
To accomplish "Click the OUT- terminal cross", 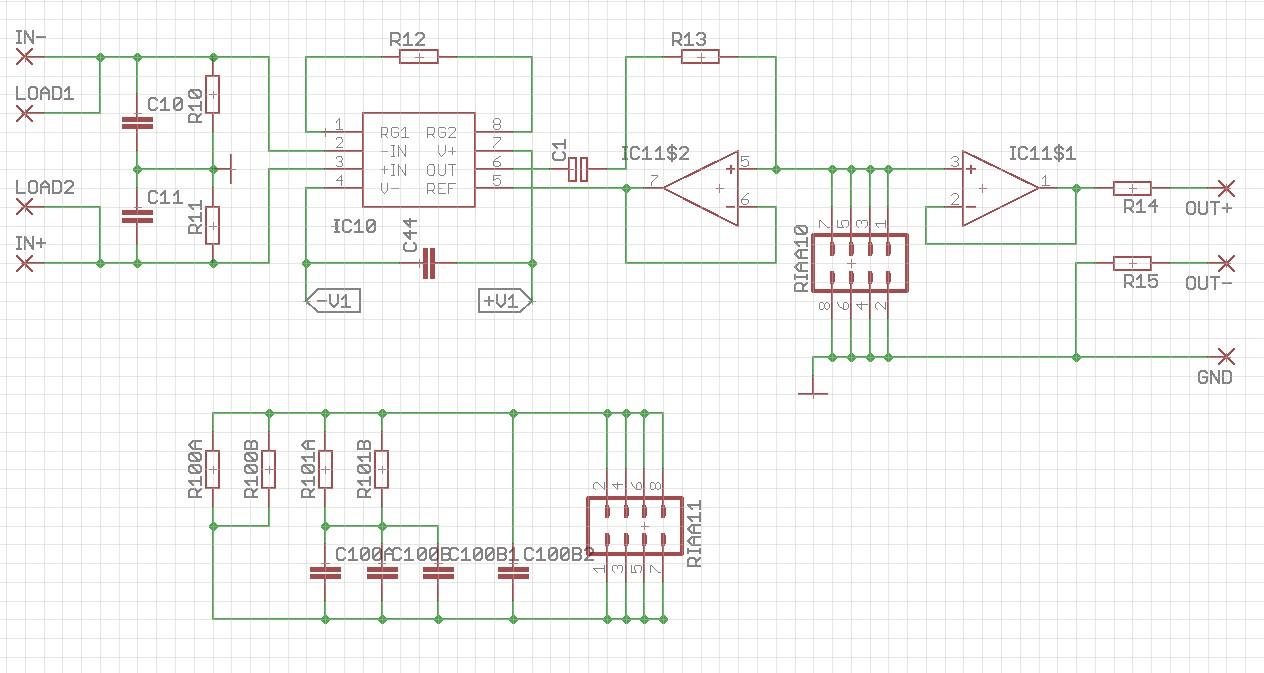I will (x=1227, y=263).
